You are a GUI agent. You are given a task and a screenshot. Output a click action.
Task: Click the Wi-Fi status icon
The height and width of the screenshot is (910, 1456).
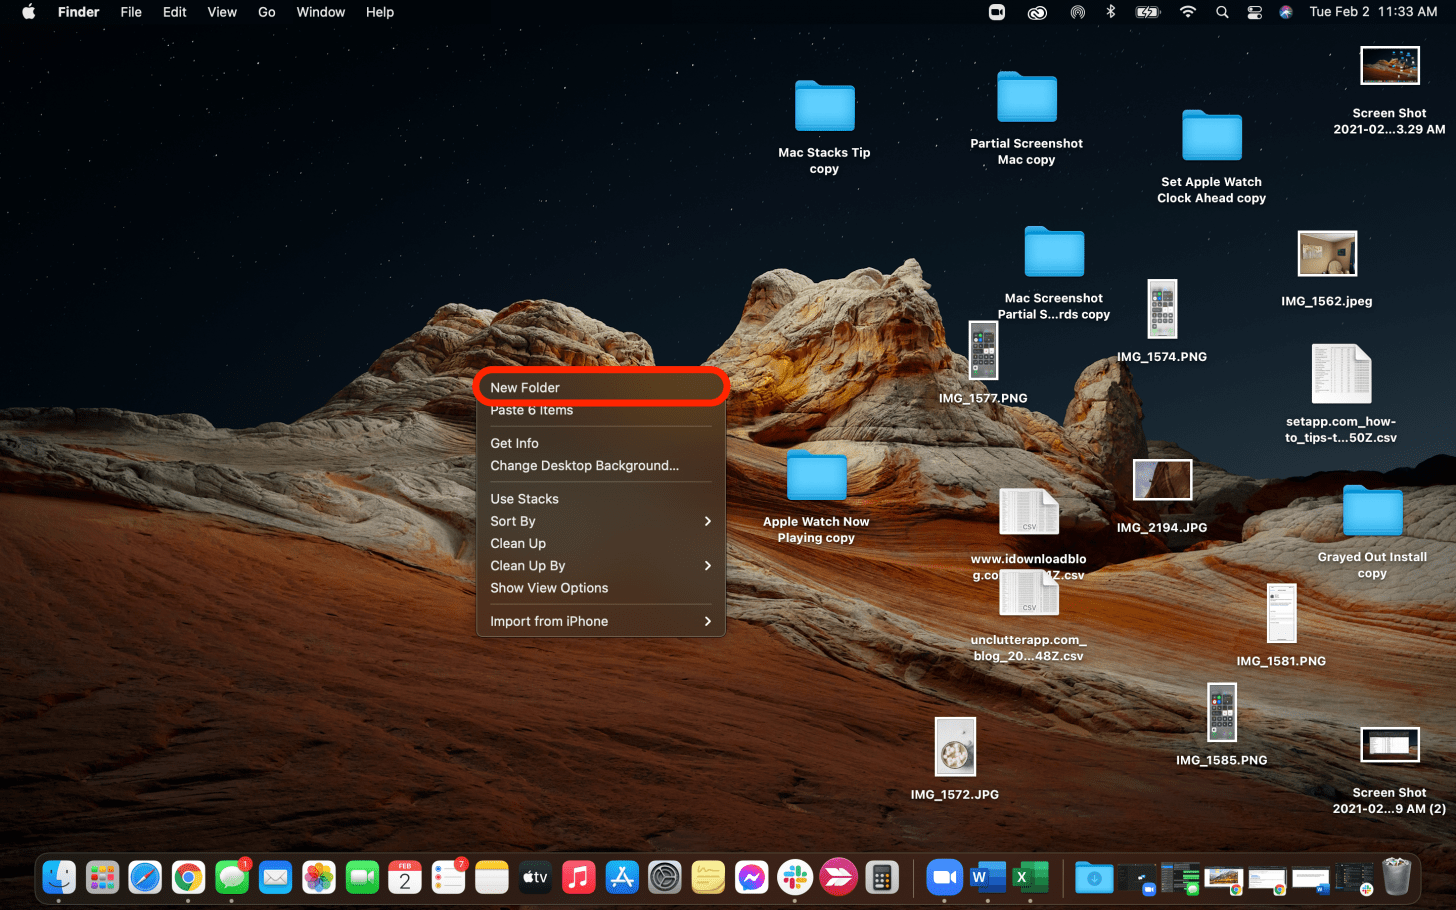pos(1187,12)
